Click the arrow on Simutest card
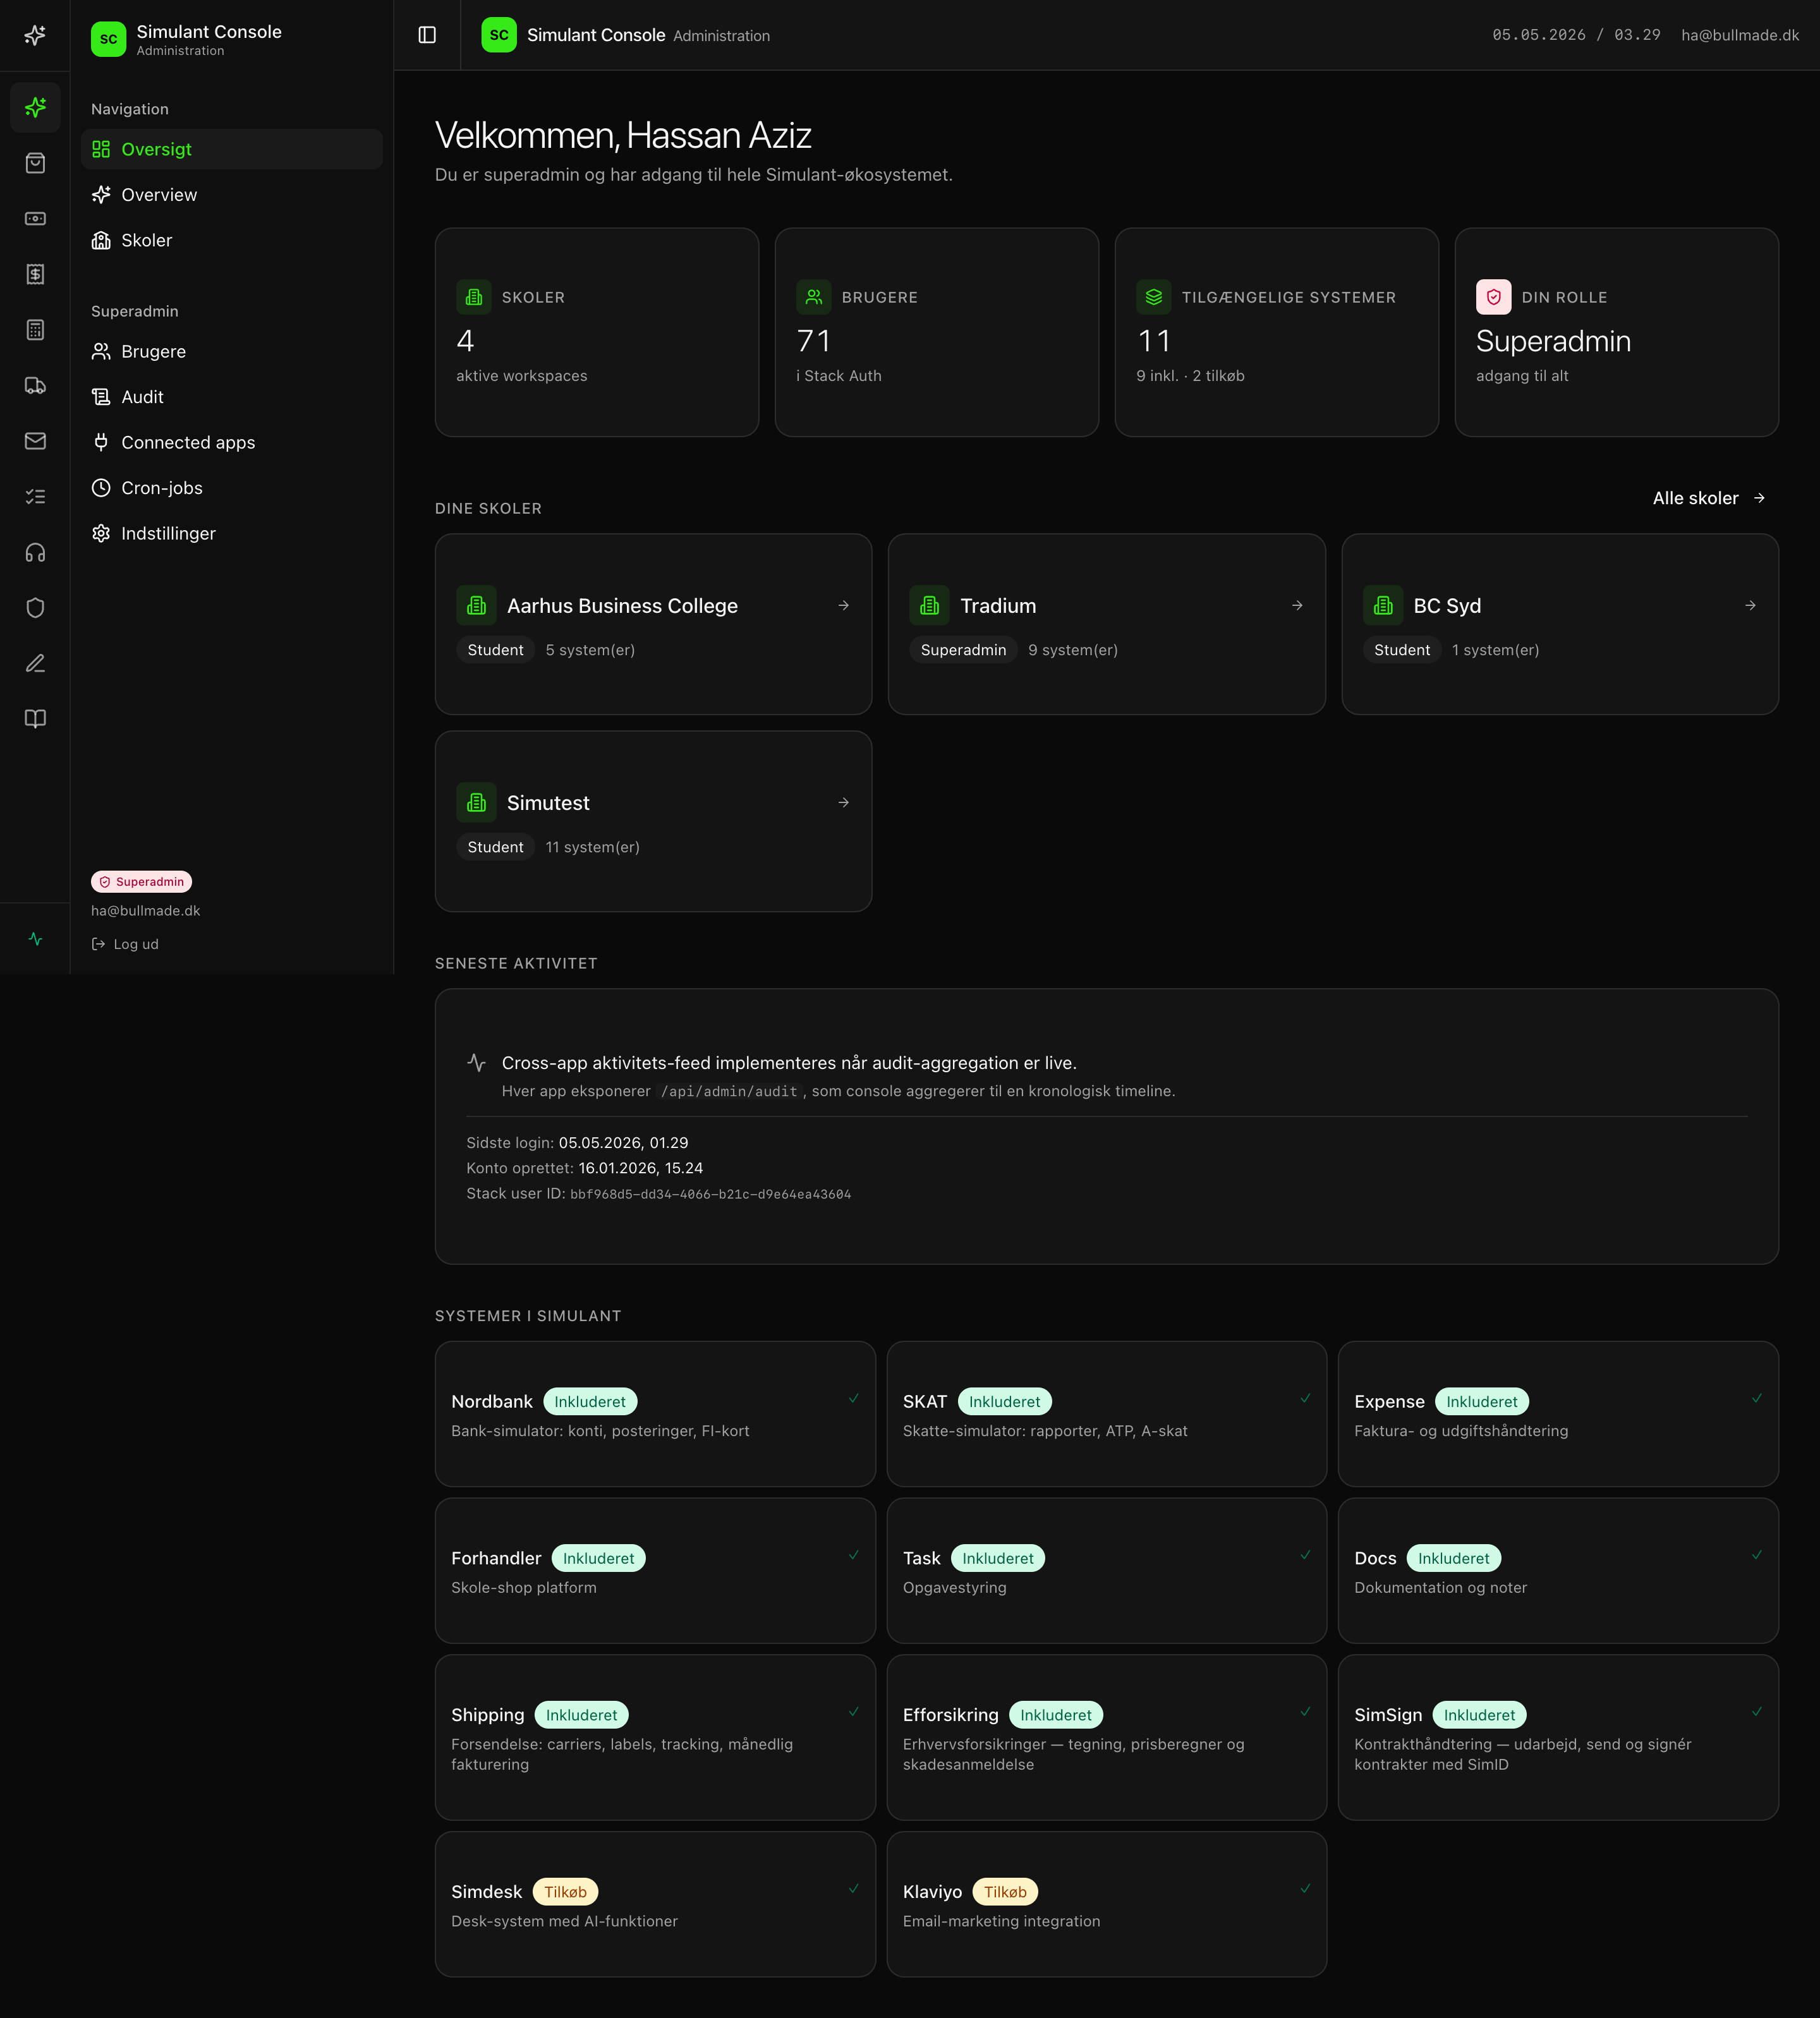 (844, 802)
